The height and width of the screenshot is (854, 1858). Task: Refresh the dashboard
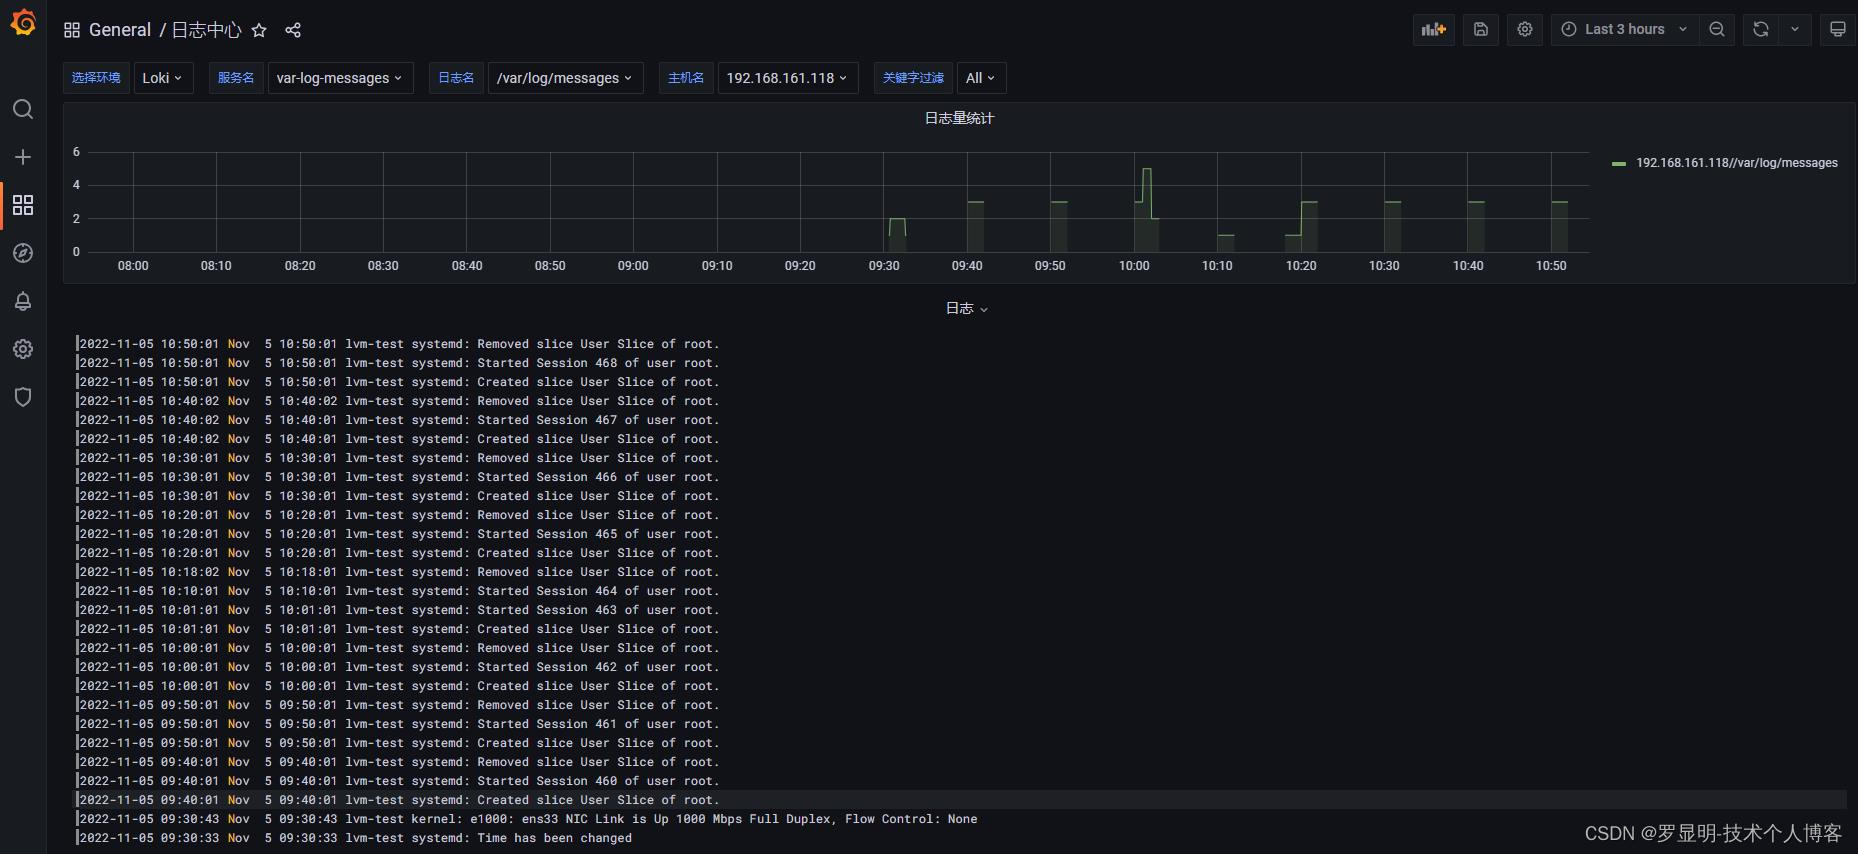(x=1761, y=30)
